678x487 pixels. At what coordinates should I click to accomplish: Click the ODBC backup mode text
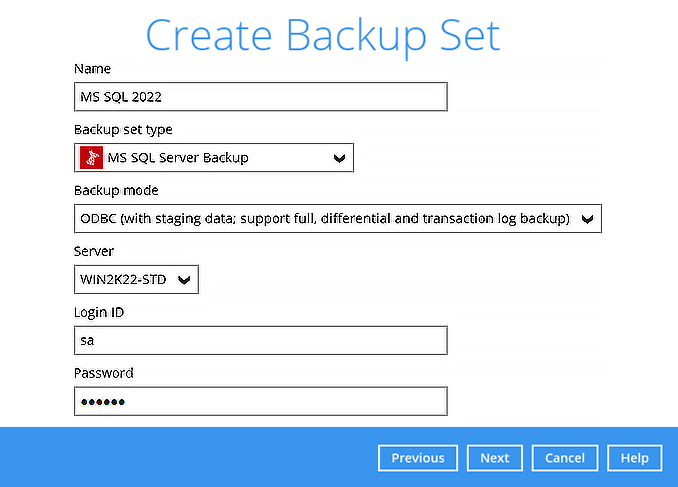click(325, 218)
